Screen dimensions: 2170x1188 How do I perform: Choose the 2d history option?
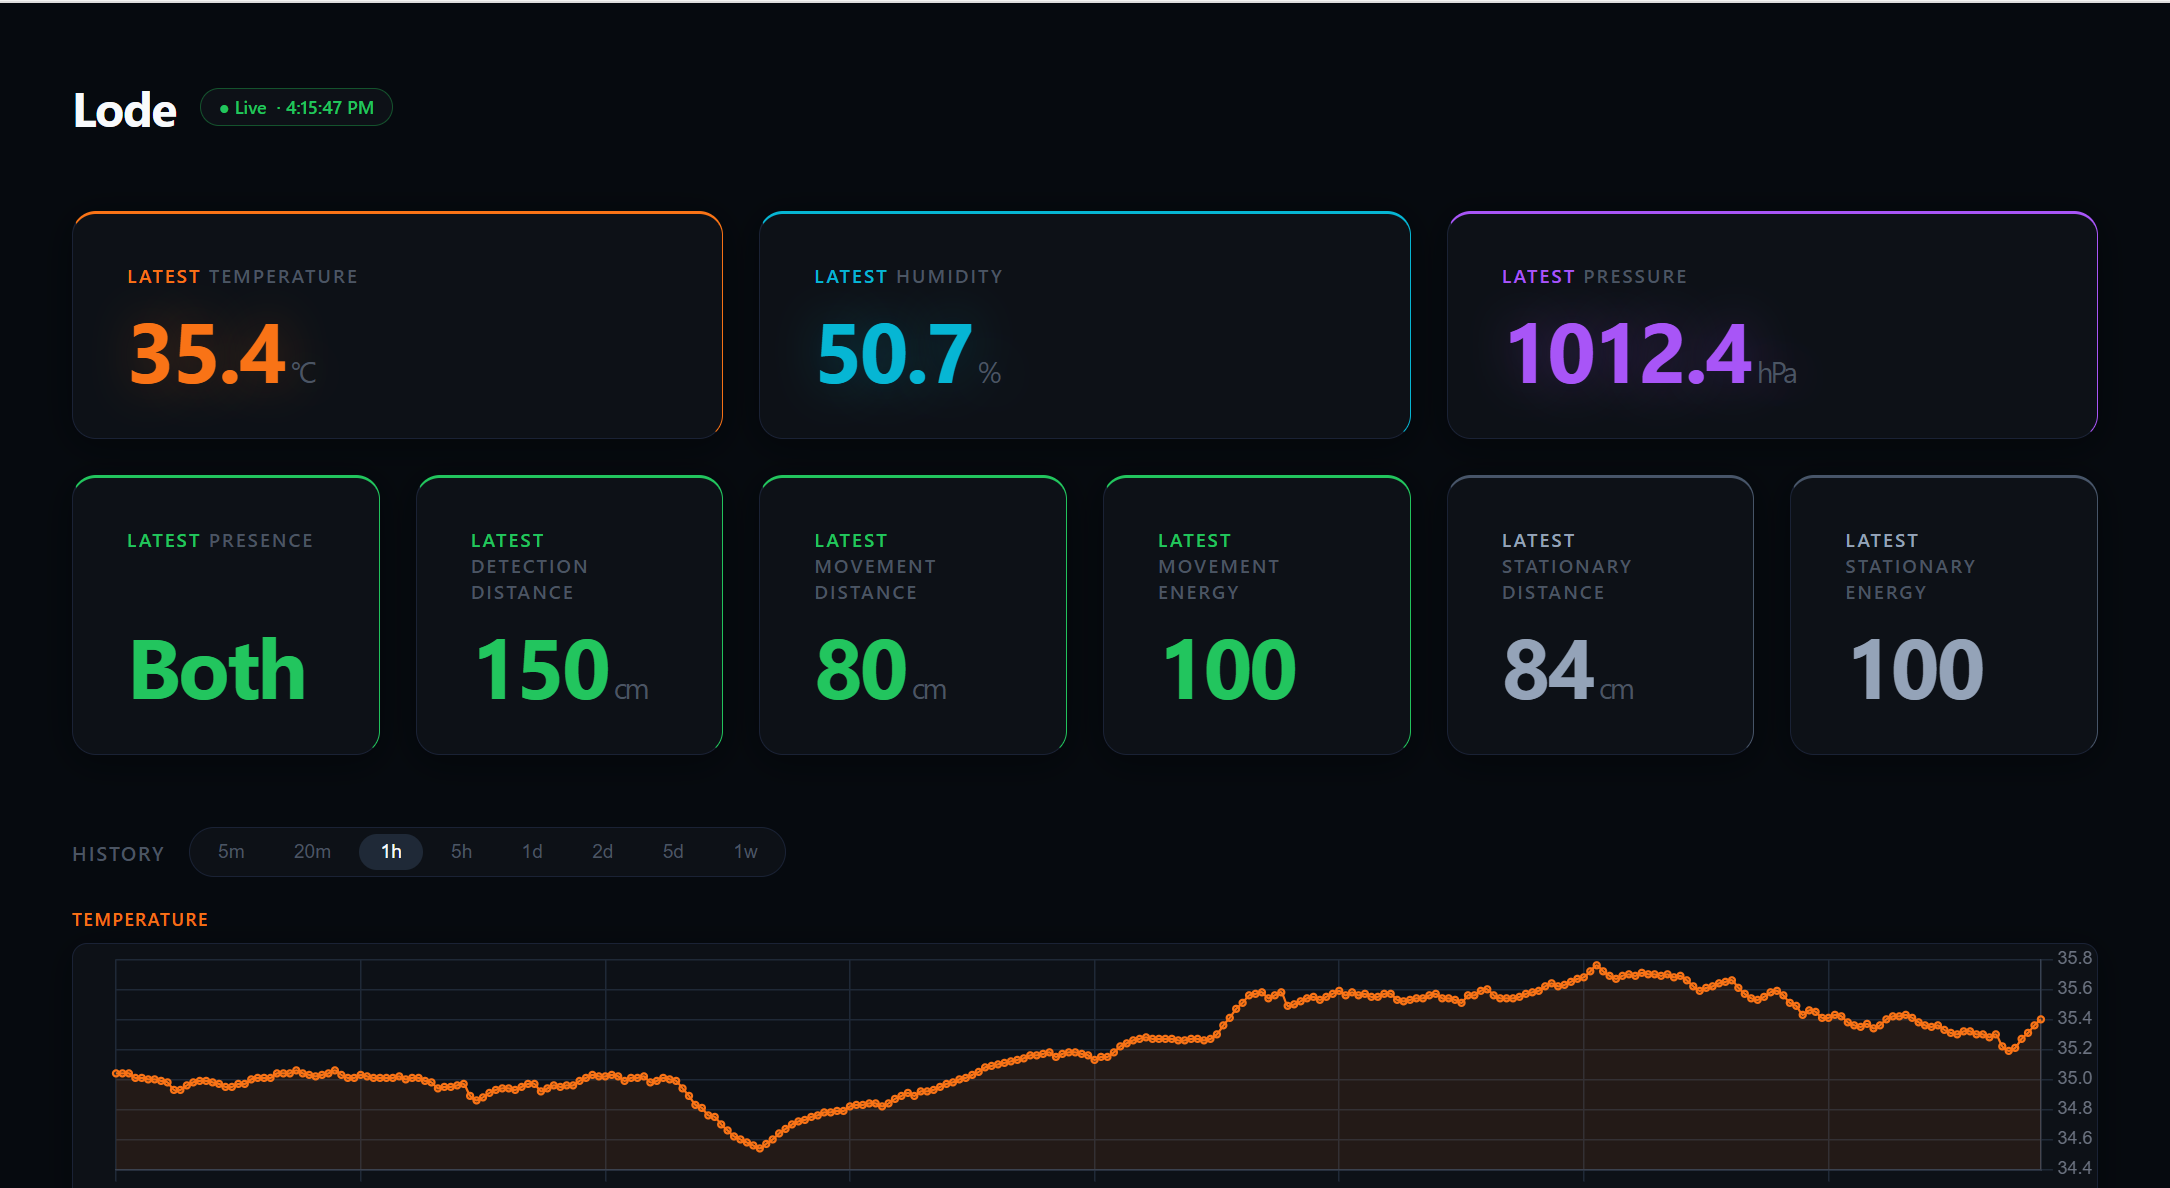[602, 852]
